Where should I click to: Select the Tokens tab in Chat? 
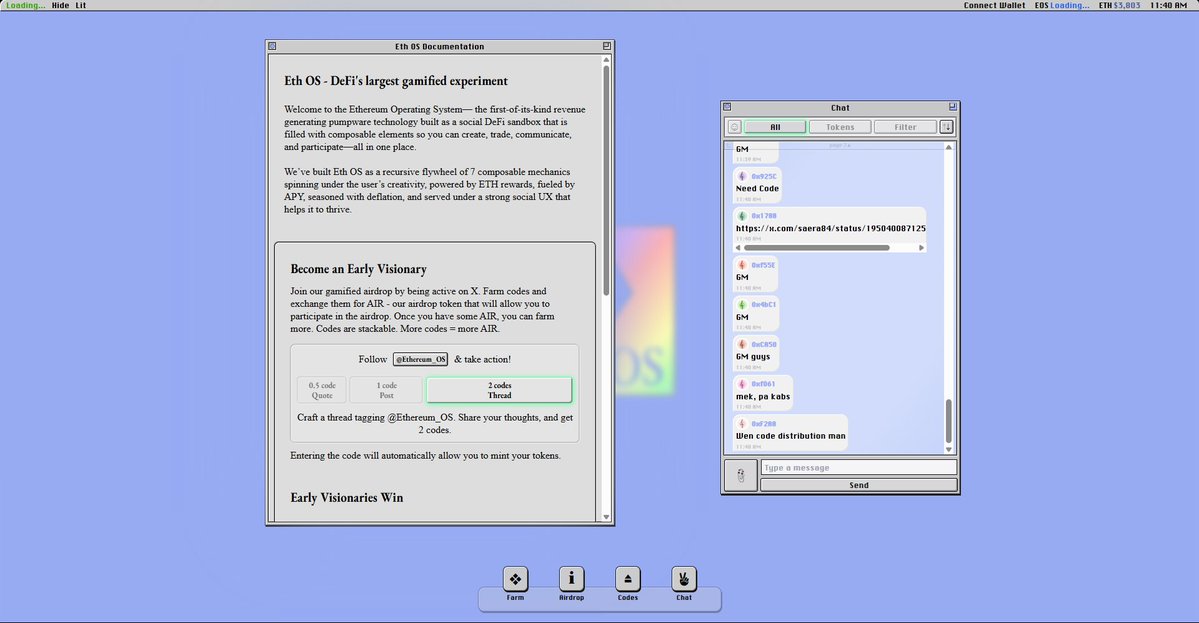[840, 127]
